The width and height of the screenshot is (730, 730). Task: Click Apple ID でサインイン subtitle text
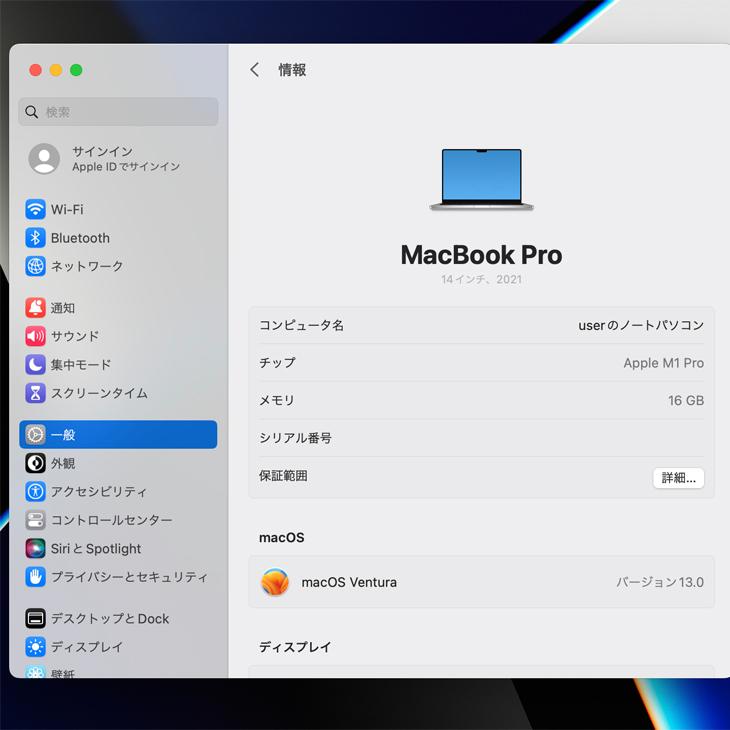(x=126, y=167)
